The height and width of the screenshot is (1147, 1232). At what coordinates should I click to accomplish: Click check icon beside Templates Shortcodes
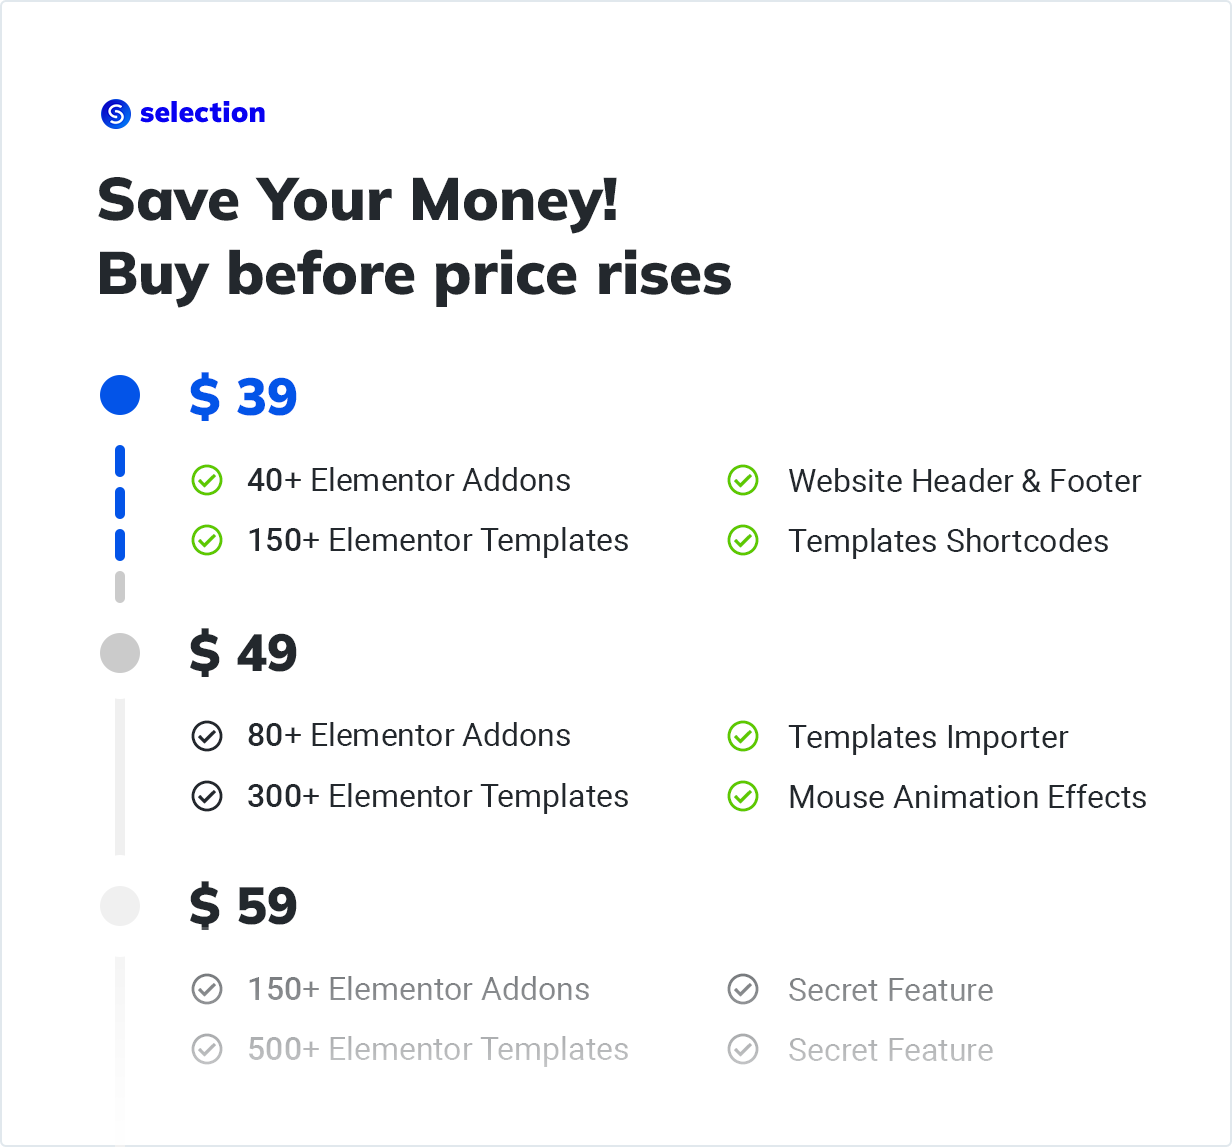click(743, 541)
